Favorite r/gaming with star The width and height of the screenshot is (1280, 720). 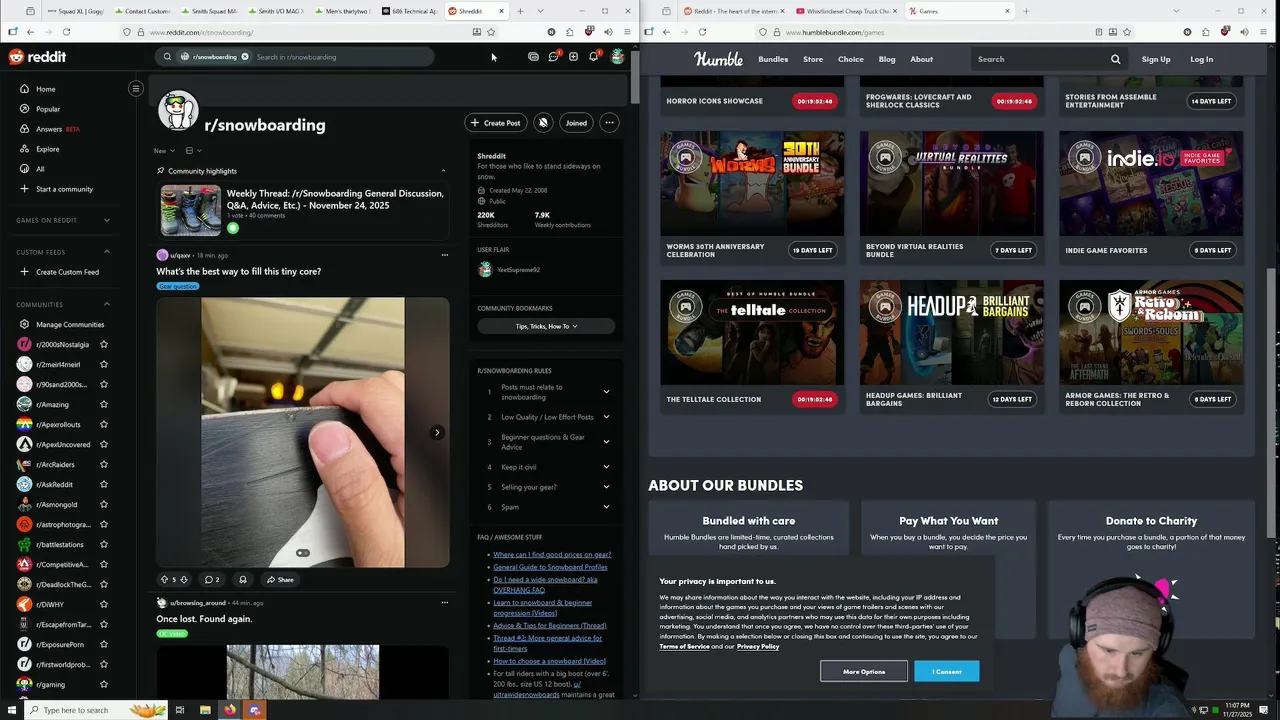tap(103, 685)
